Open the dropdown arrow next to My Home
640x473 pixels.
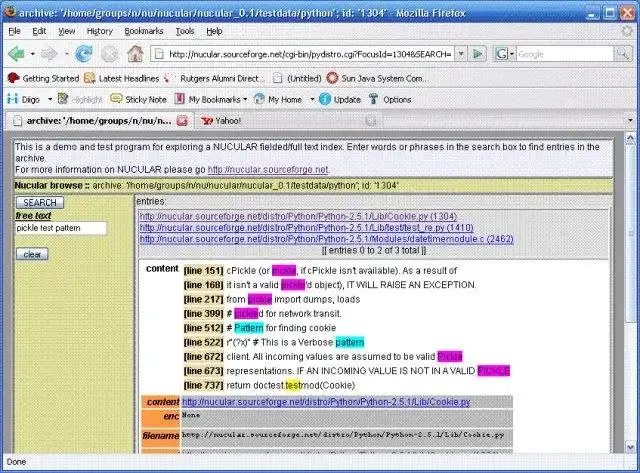pyautogui.click(x=312, y=99)
